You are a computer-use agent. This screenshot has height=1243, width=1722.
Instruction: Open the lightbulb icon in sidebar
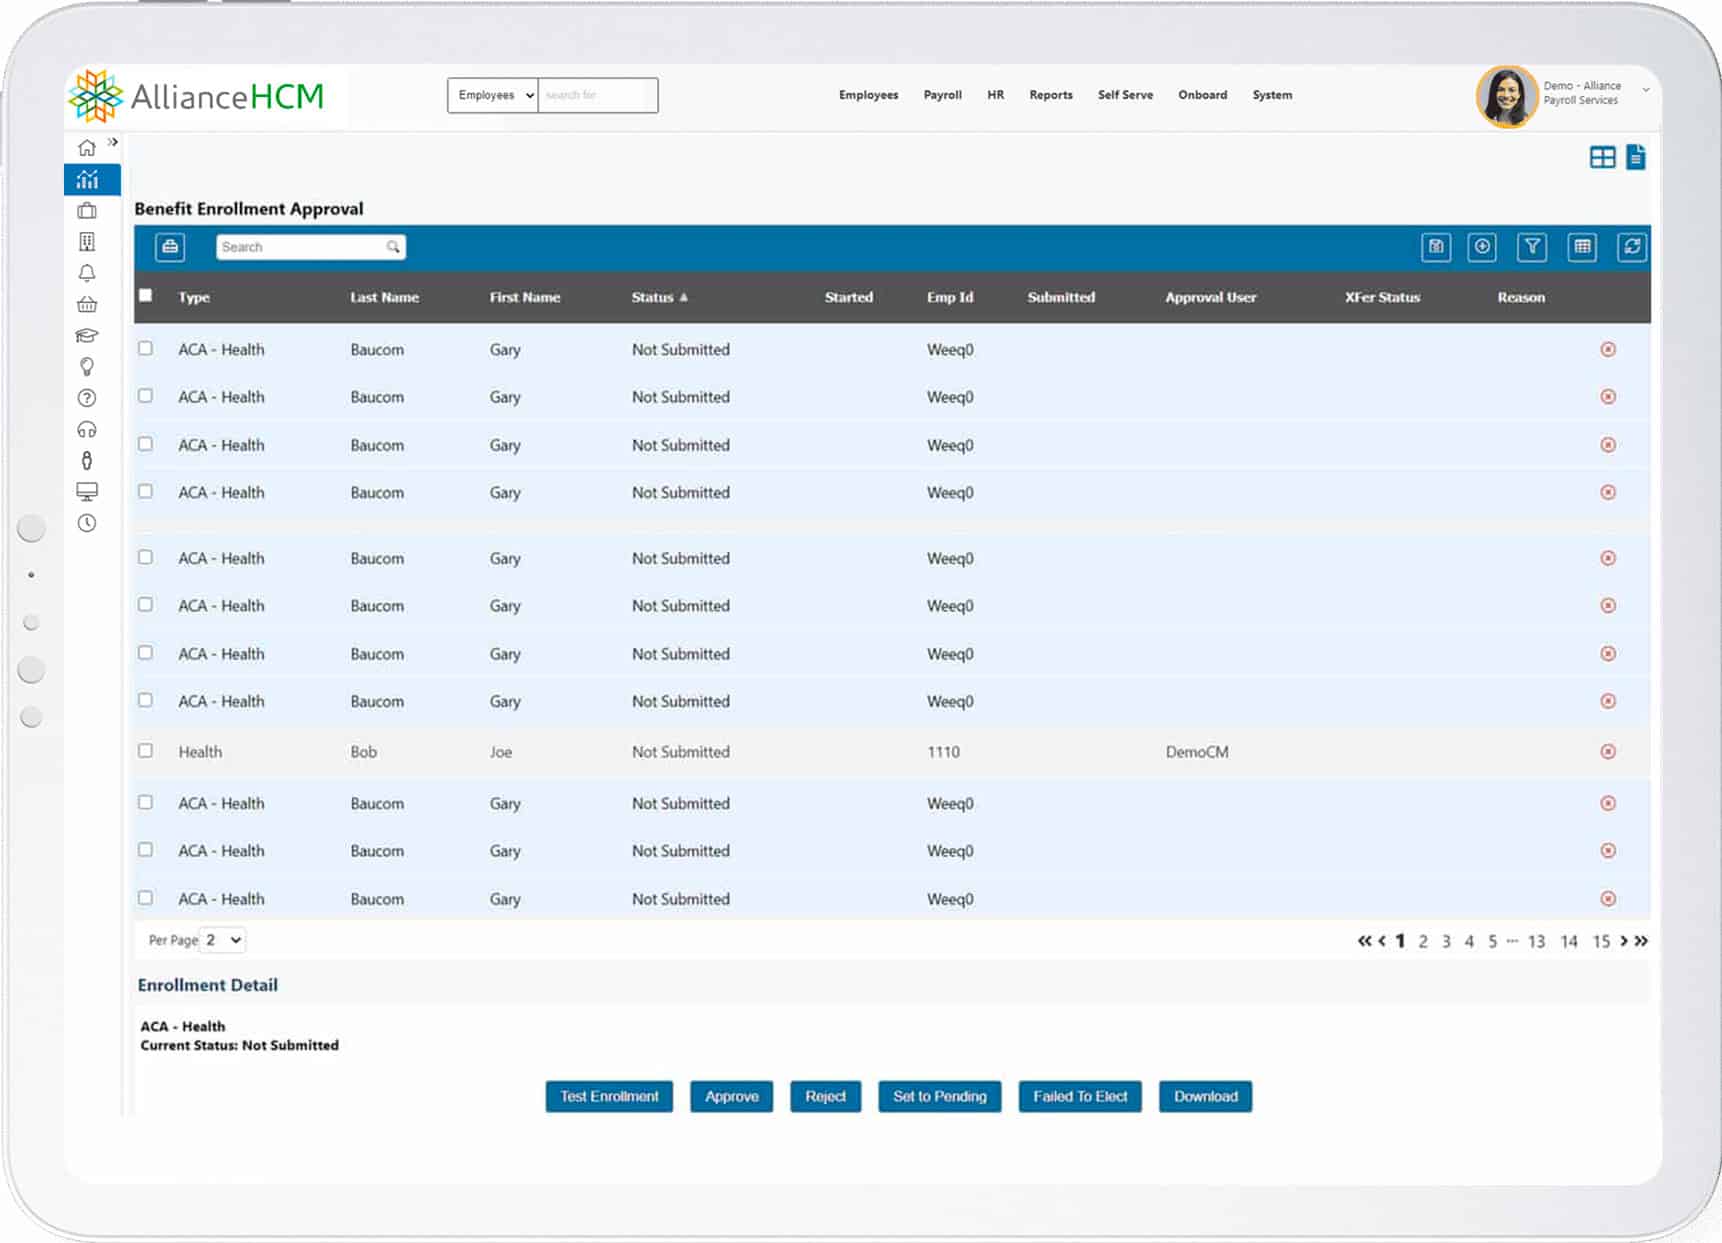(x=87, y=367)
